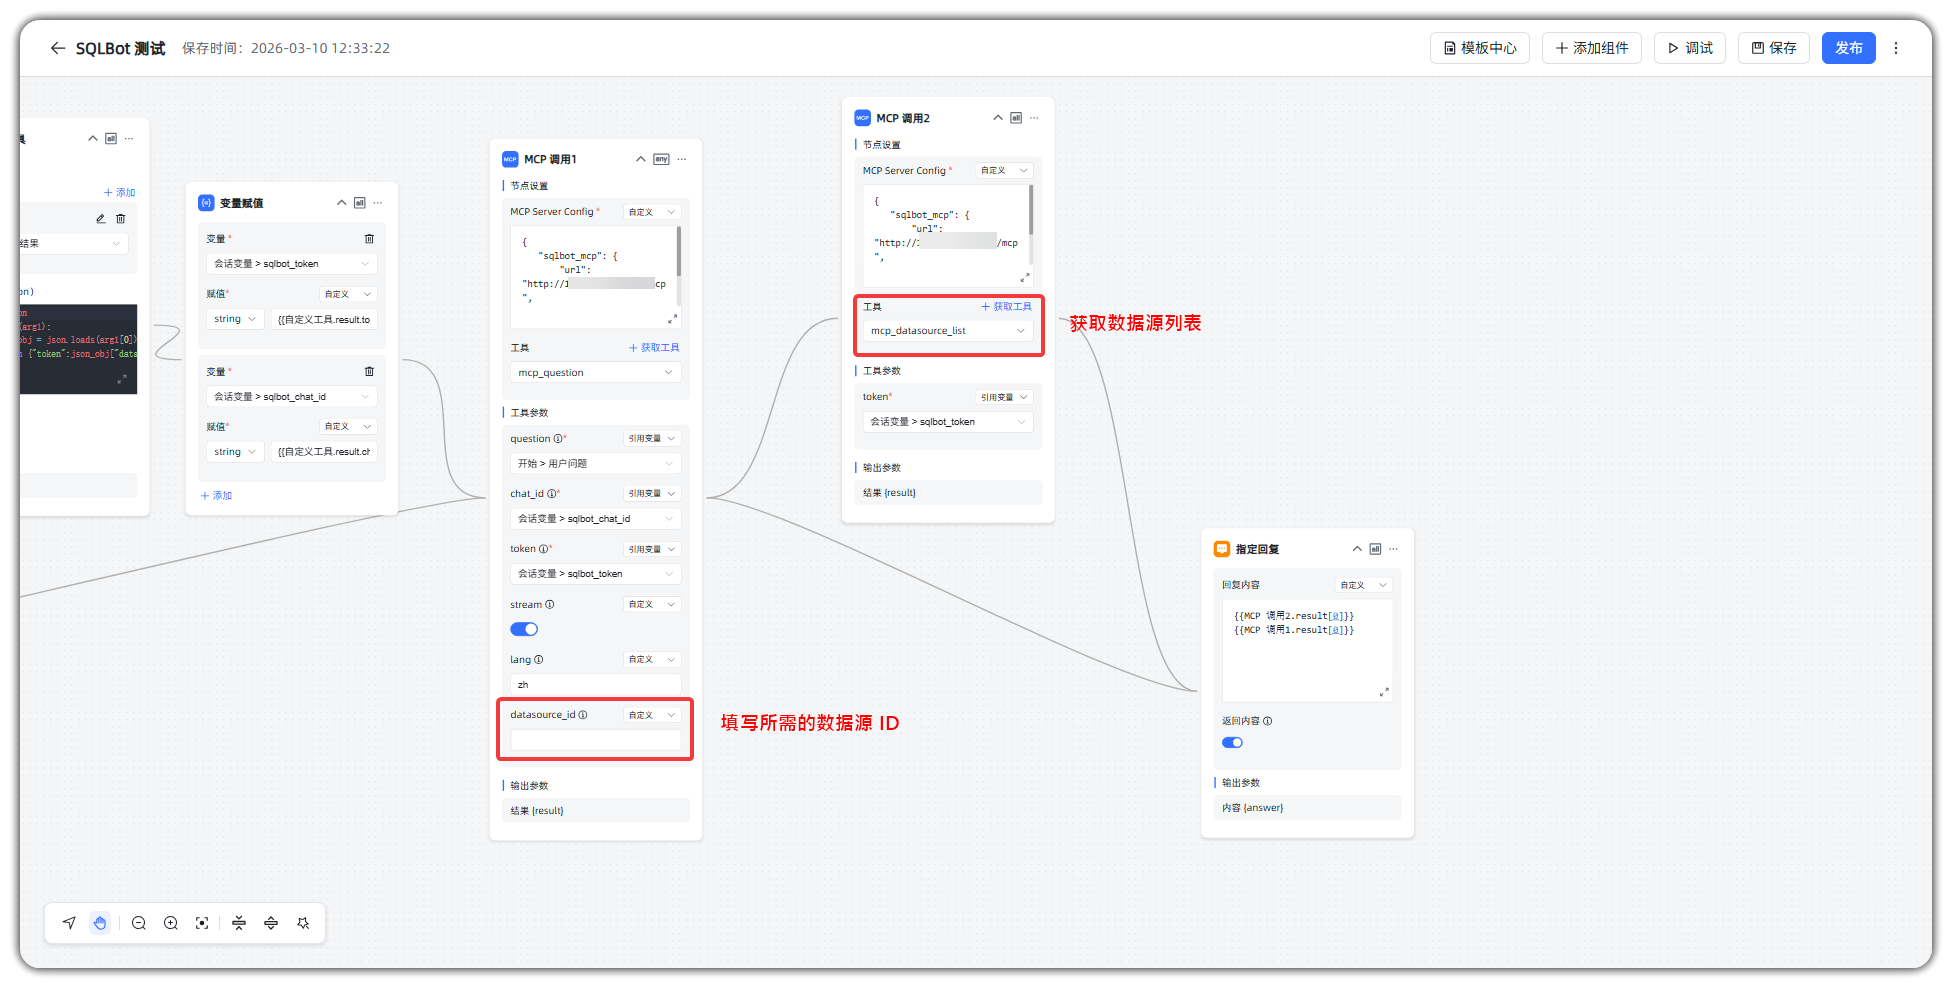Image resolution: width=1952 pixels, height=988 pixels.
Task: Expand all nodes in canvas toolbar
Action: (x=271, y=923)
